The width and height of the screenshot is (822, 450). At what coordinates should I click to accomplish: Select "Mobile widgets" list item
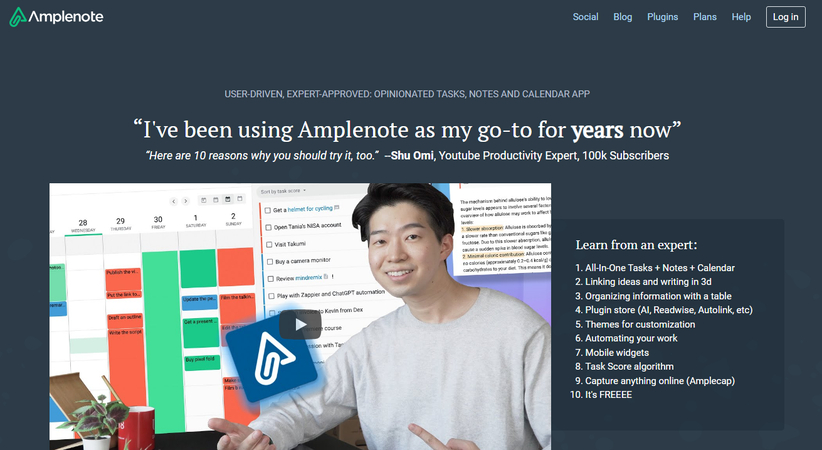point(616,352)
